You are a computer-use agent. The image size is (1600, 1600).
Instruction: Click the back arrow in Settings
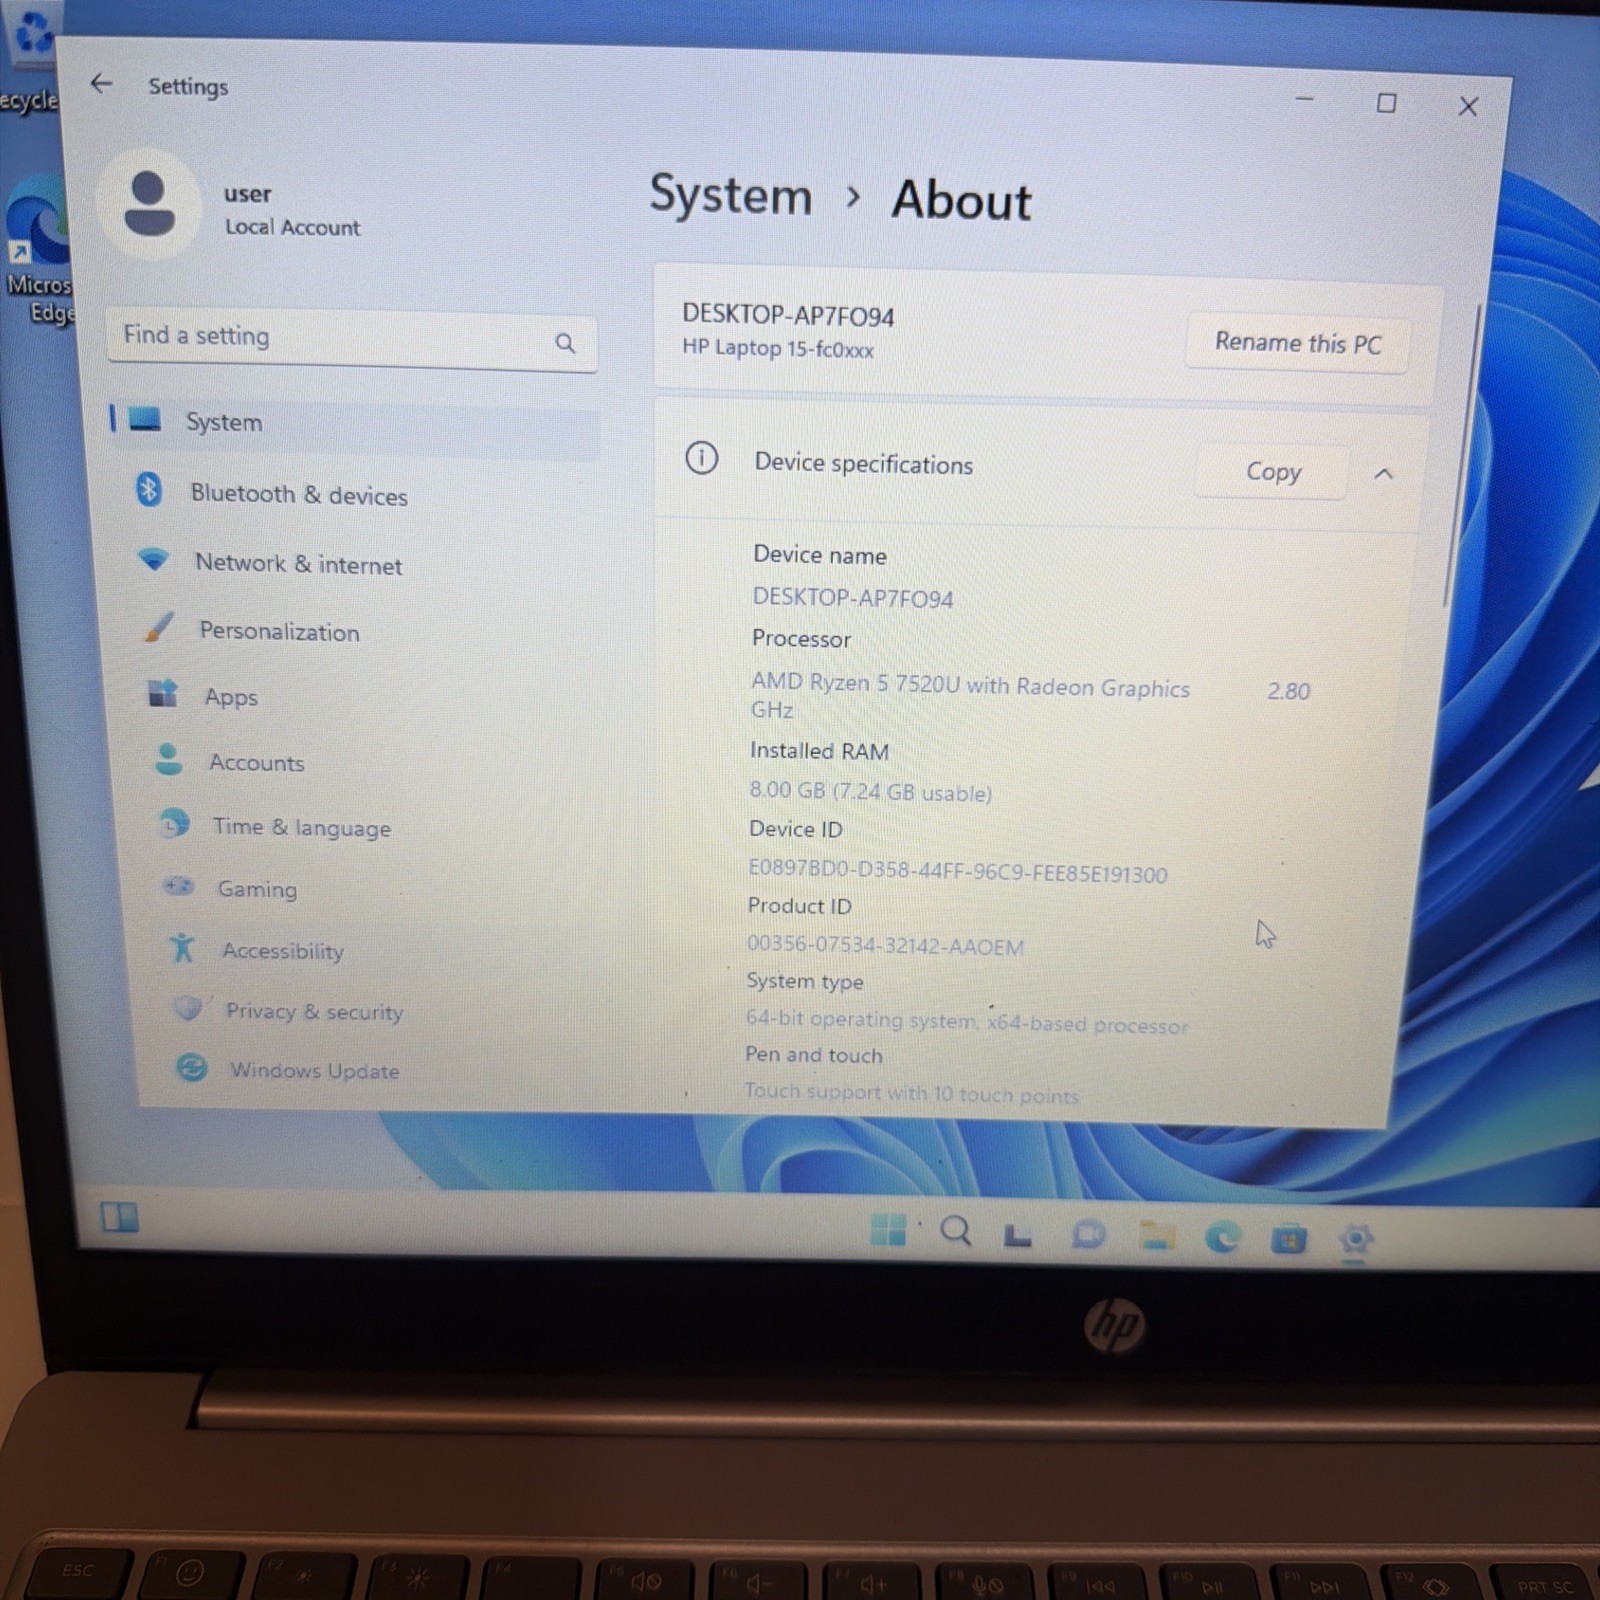pos(101,84)
